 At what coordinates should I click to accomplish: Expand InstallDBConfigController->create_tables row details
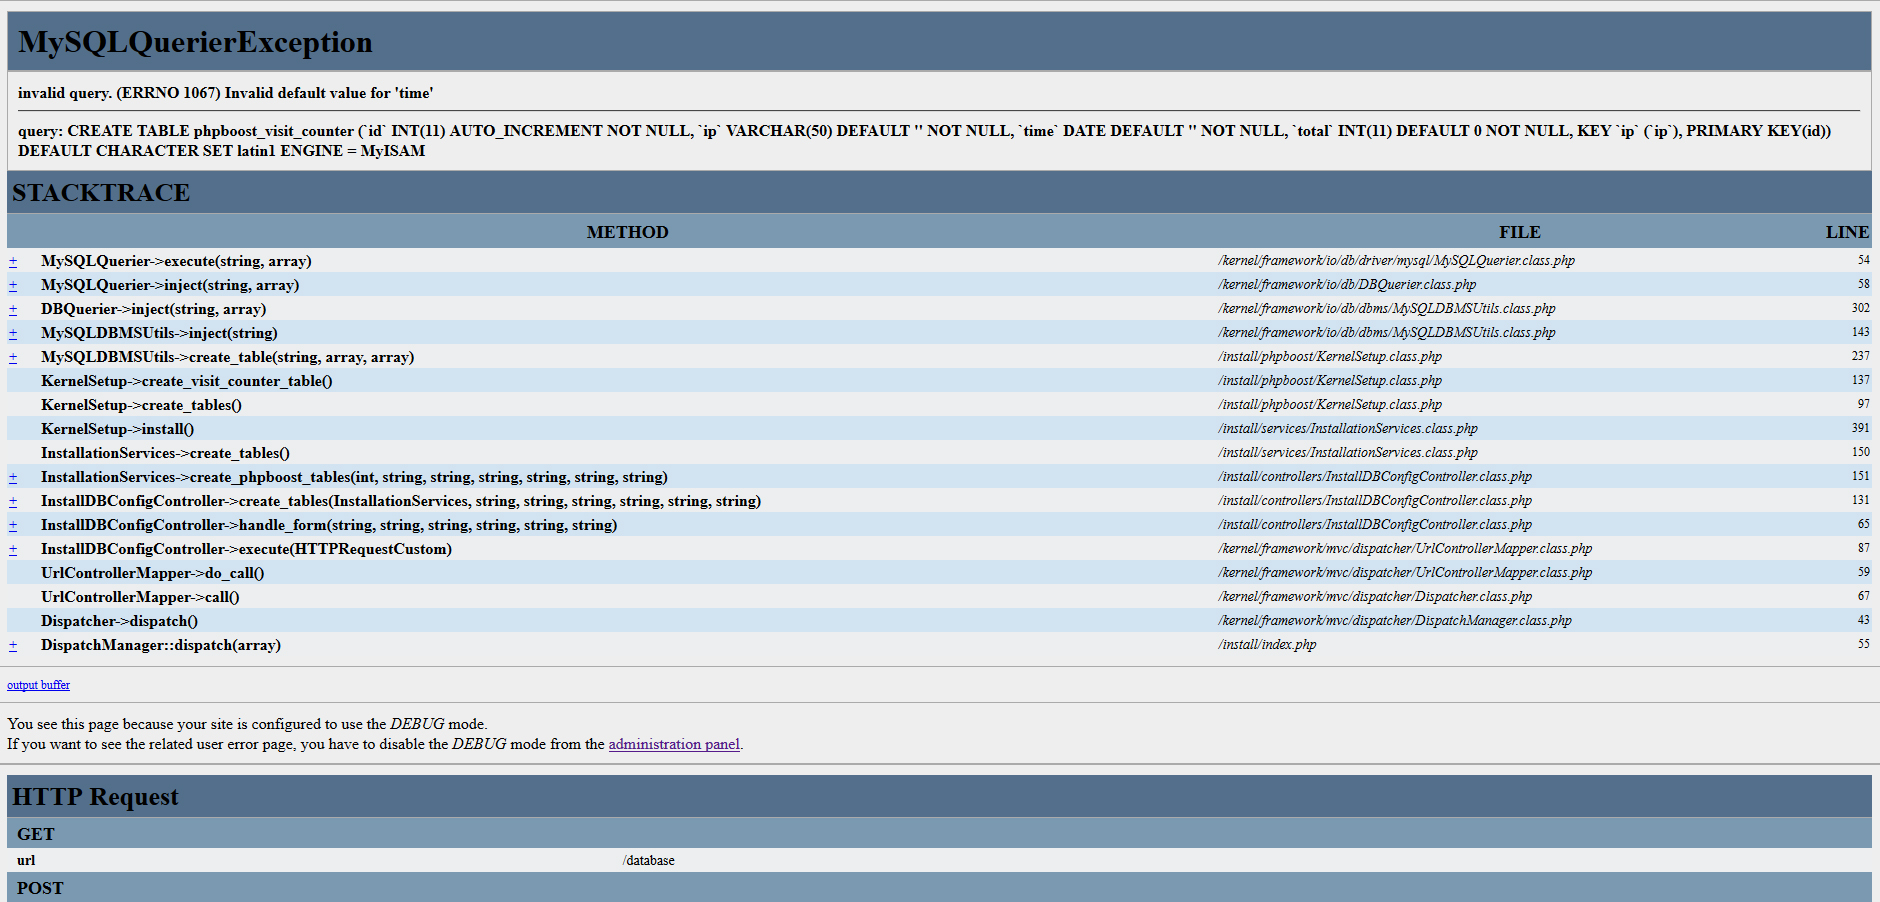click(13, 501)
